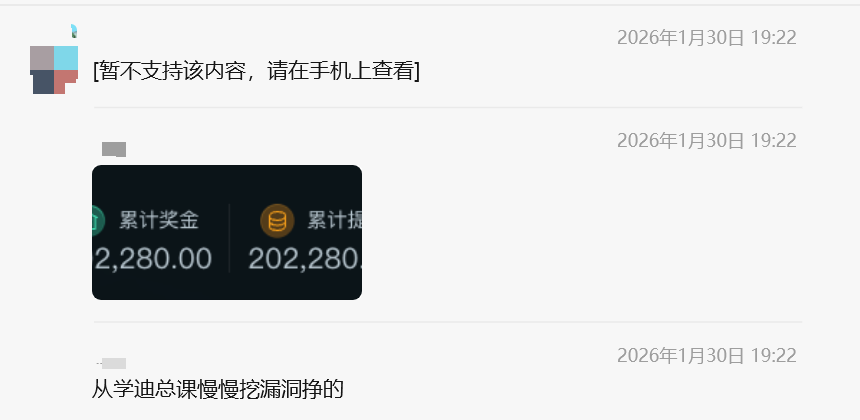Click the last message timestamp
Image resolution: width=860 pixels, height=420 pixels.
[x=706, y=356]
